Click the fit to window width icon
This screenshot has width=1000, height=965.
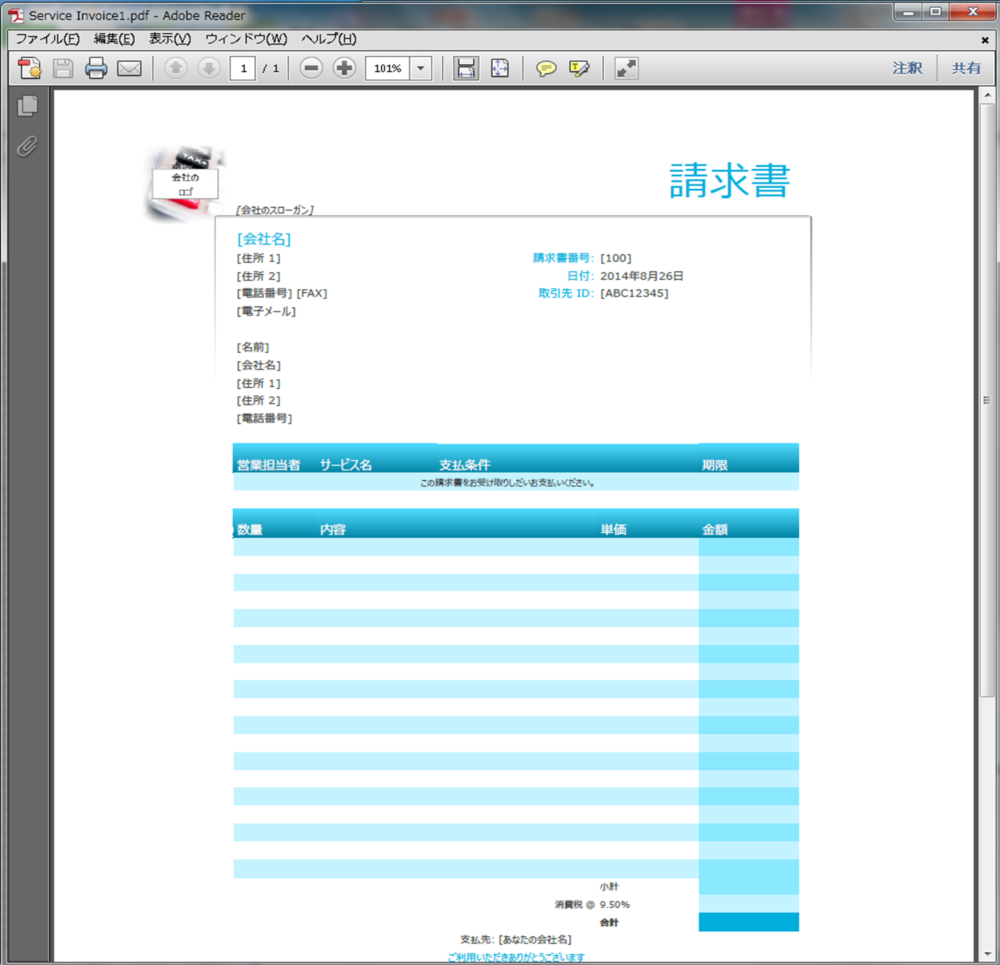click(466, 68)
